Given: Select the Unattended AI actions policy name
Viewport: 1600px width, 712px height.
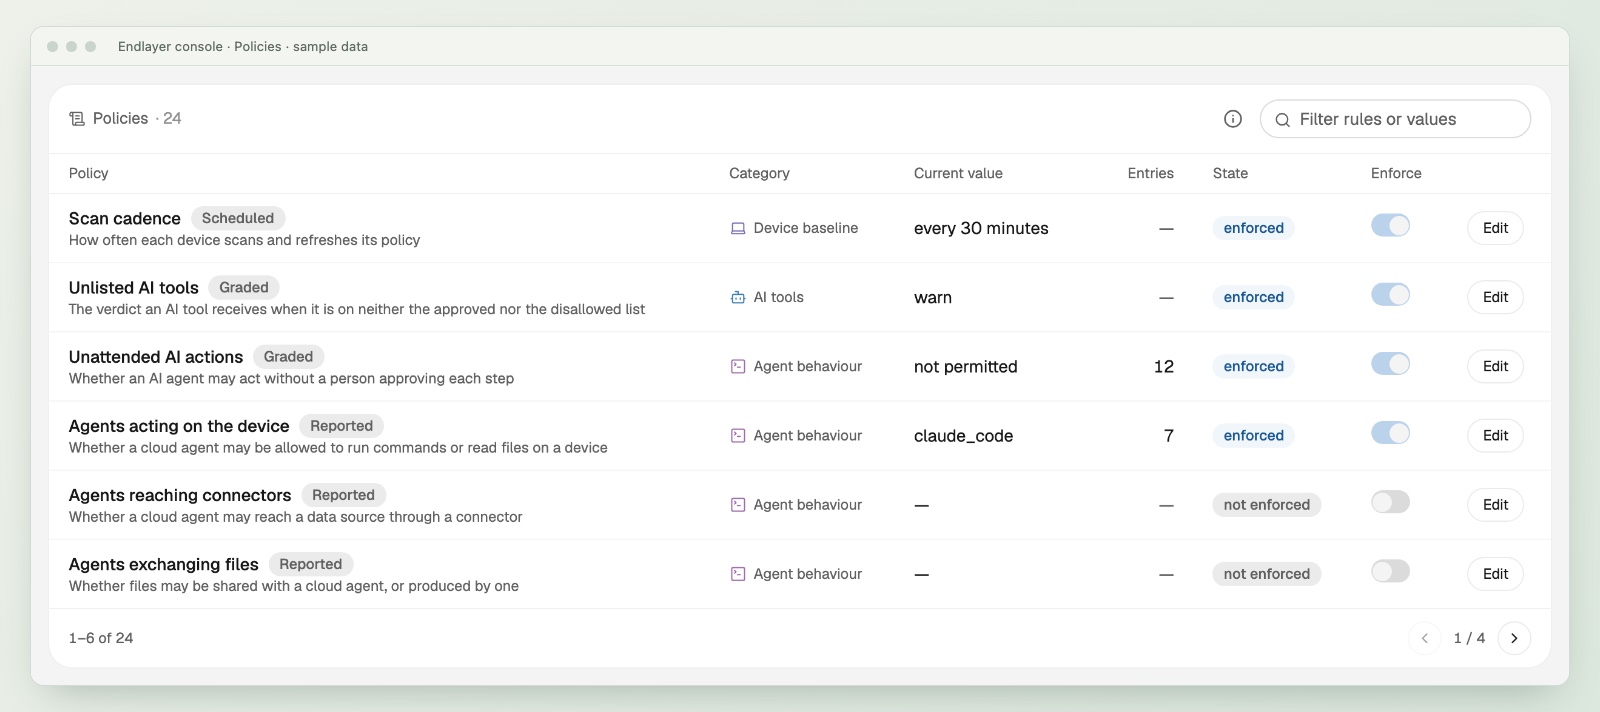Looking at the screenshot, I should point(156,356).
